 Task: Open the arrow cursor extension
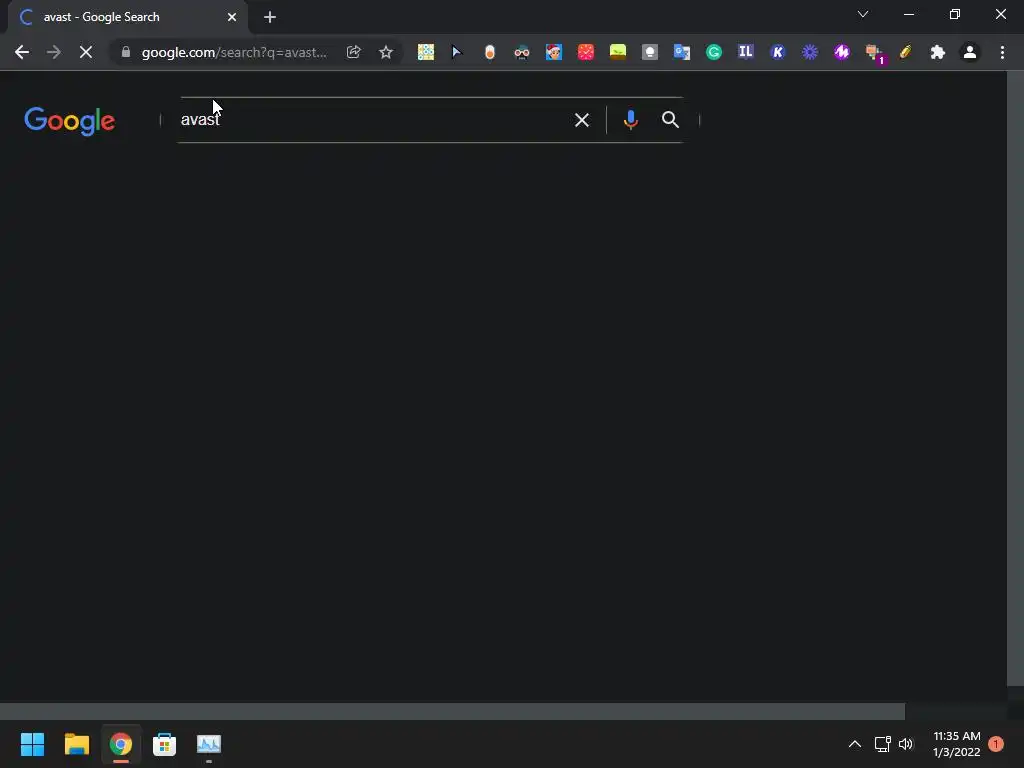[x=457, y=52]
